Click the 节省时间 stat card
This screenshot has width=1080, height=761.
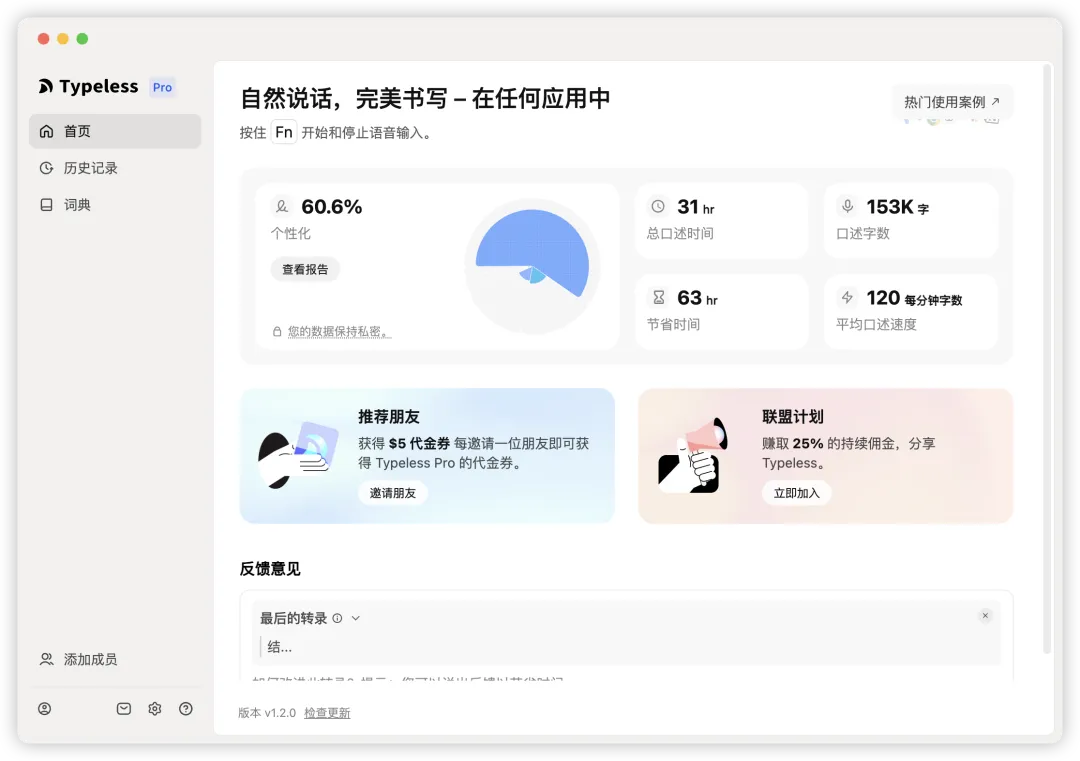click(721, 311)
